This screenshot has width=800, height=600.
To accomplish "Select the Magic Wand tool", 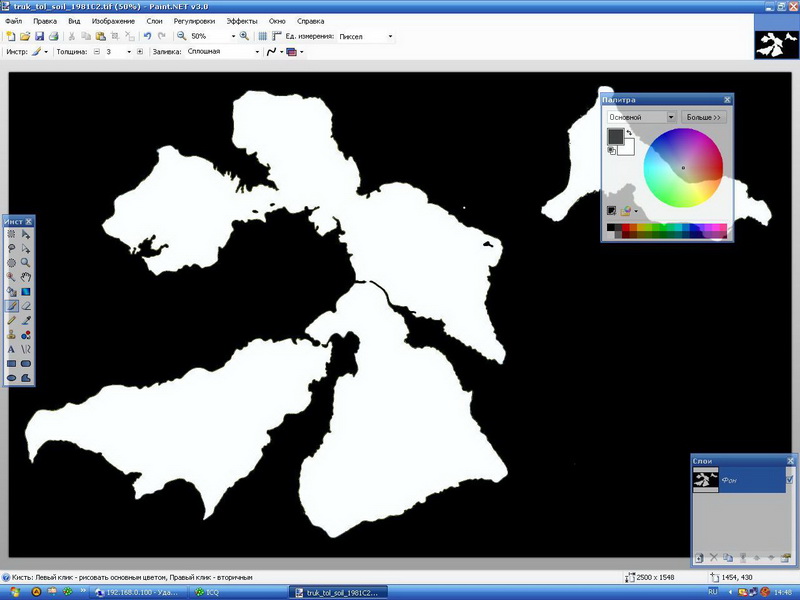I will [x=11, y=277].
